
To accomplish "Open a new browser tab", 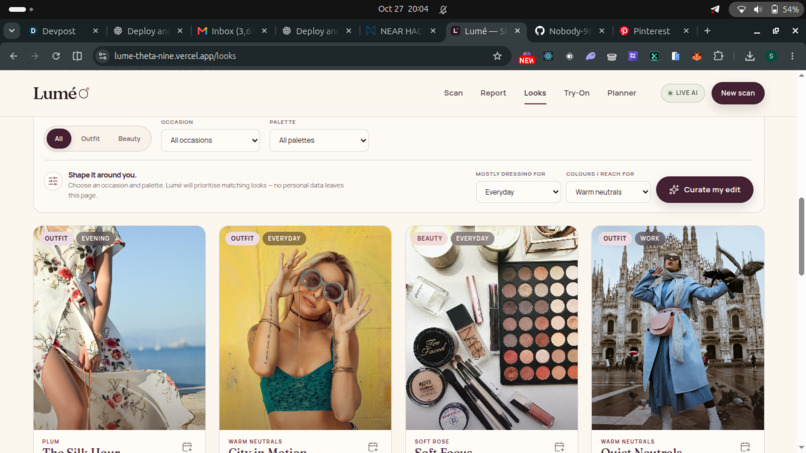I will pos(707,31).
